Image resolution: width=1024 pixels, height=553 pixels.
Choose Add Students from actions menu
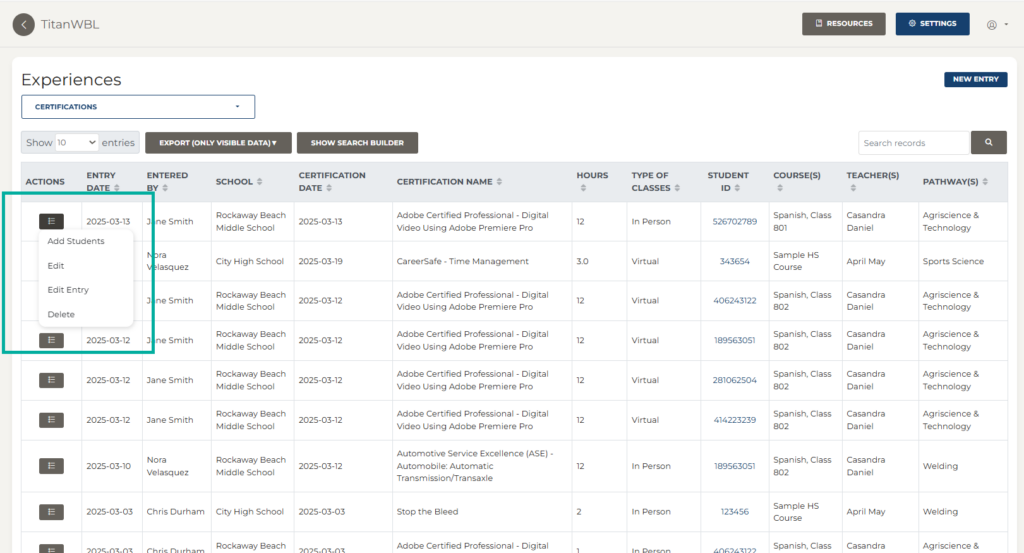(76, 241)
